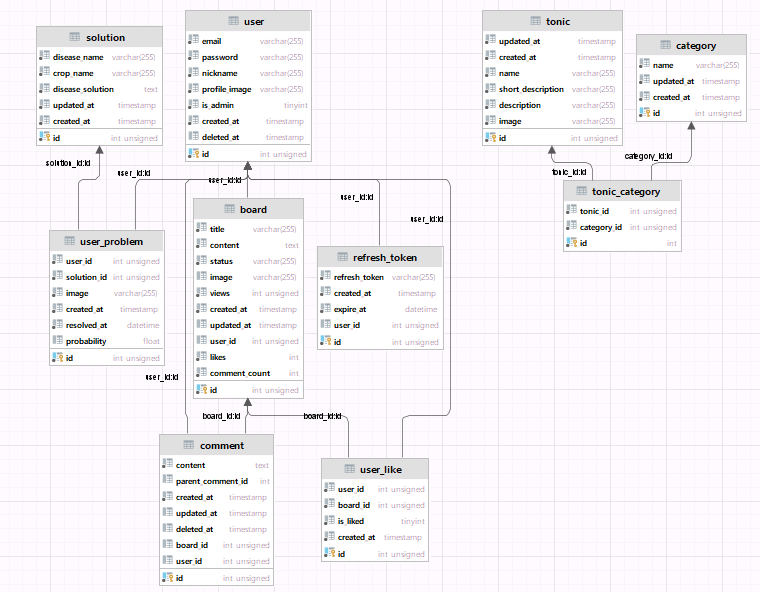This screenshot has height=592, width=760.
Task: Select the category_id column row
Action: click(622, 227)
